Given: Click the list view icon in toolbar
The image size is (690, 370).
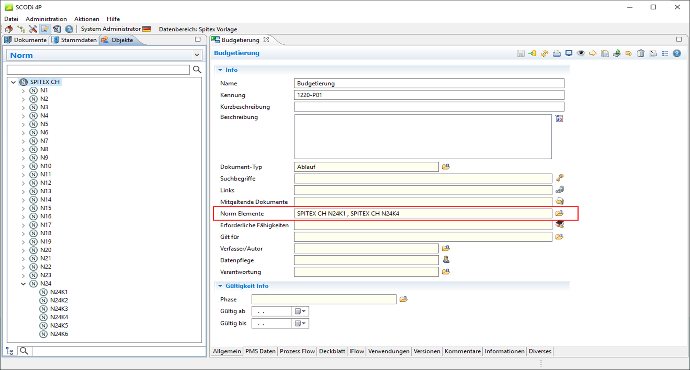Looking at the screenshot, I should (665, 53).
